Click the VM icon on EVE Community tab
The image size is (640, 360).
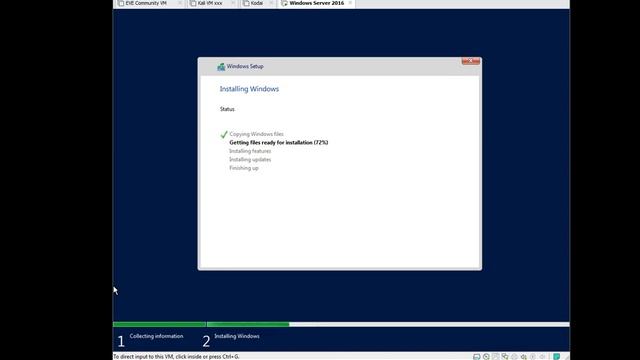tap(121, 3)
